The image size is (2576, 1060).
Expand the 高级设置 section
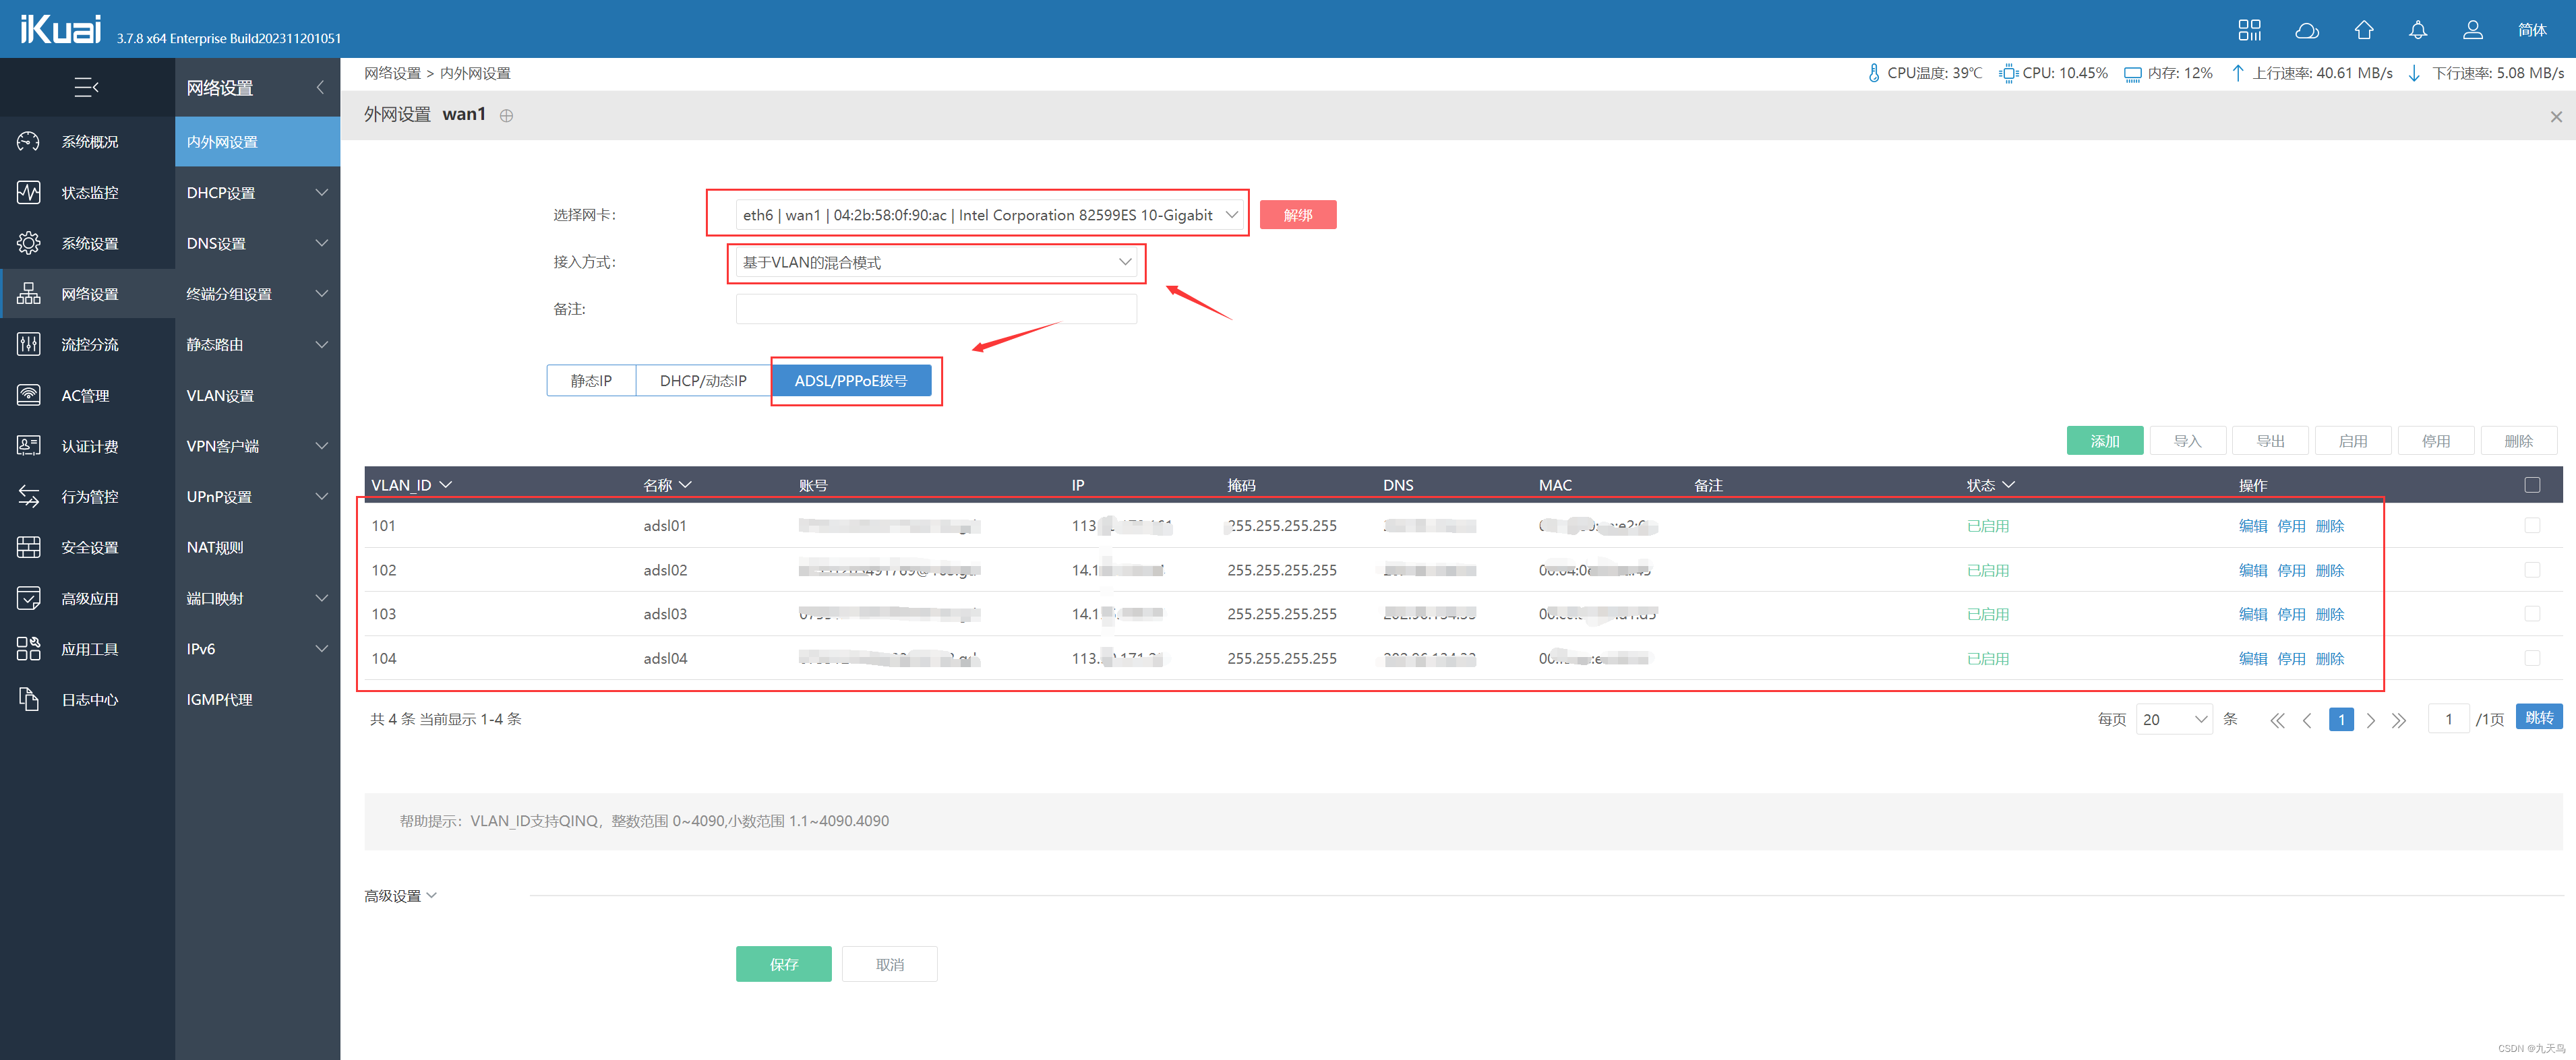400,896
